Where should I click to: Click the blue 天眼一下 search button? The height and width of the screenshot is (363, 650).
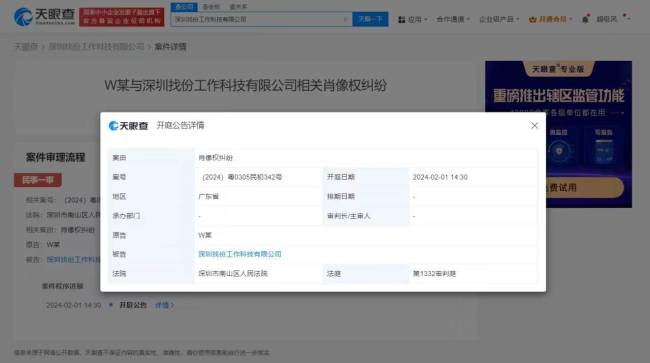pyautogui.click(x=370, y=19)
